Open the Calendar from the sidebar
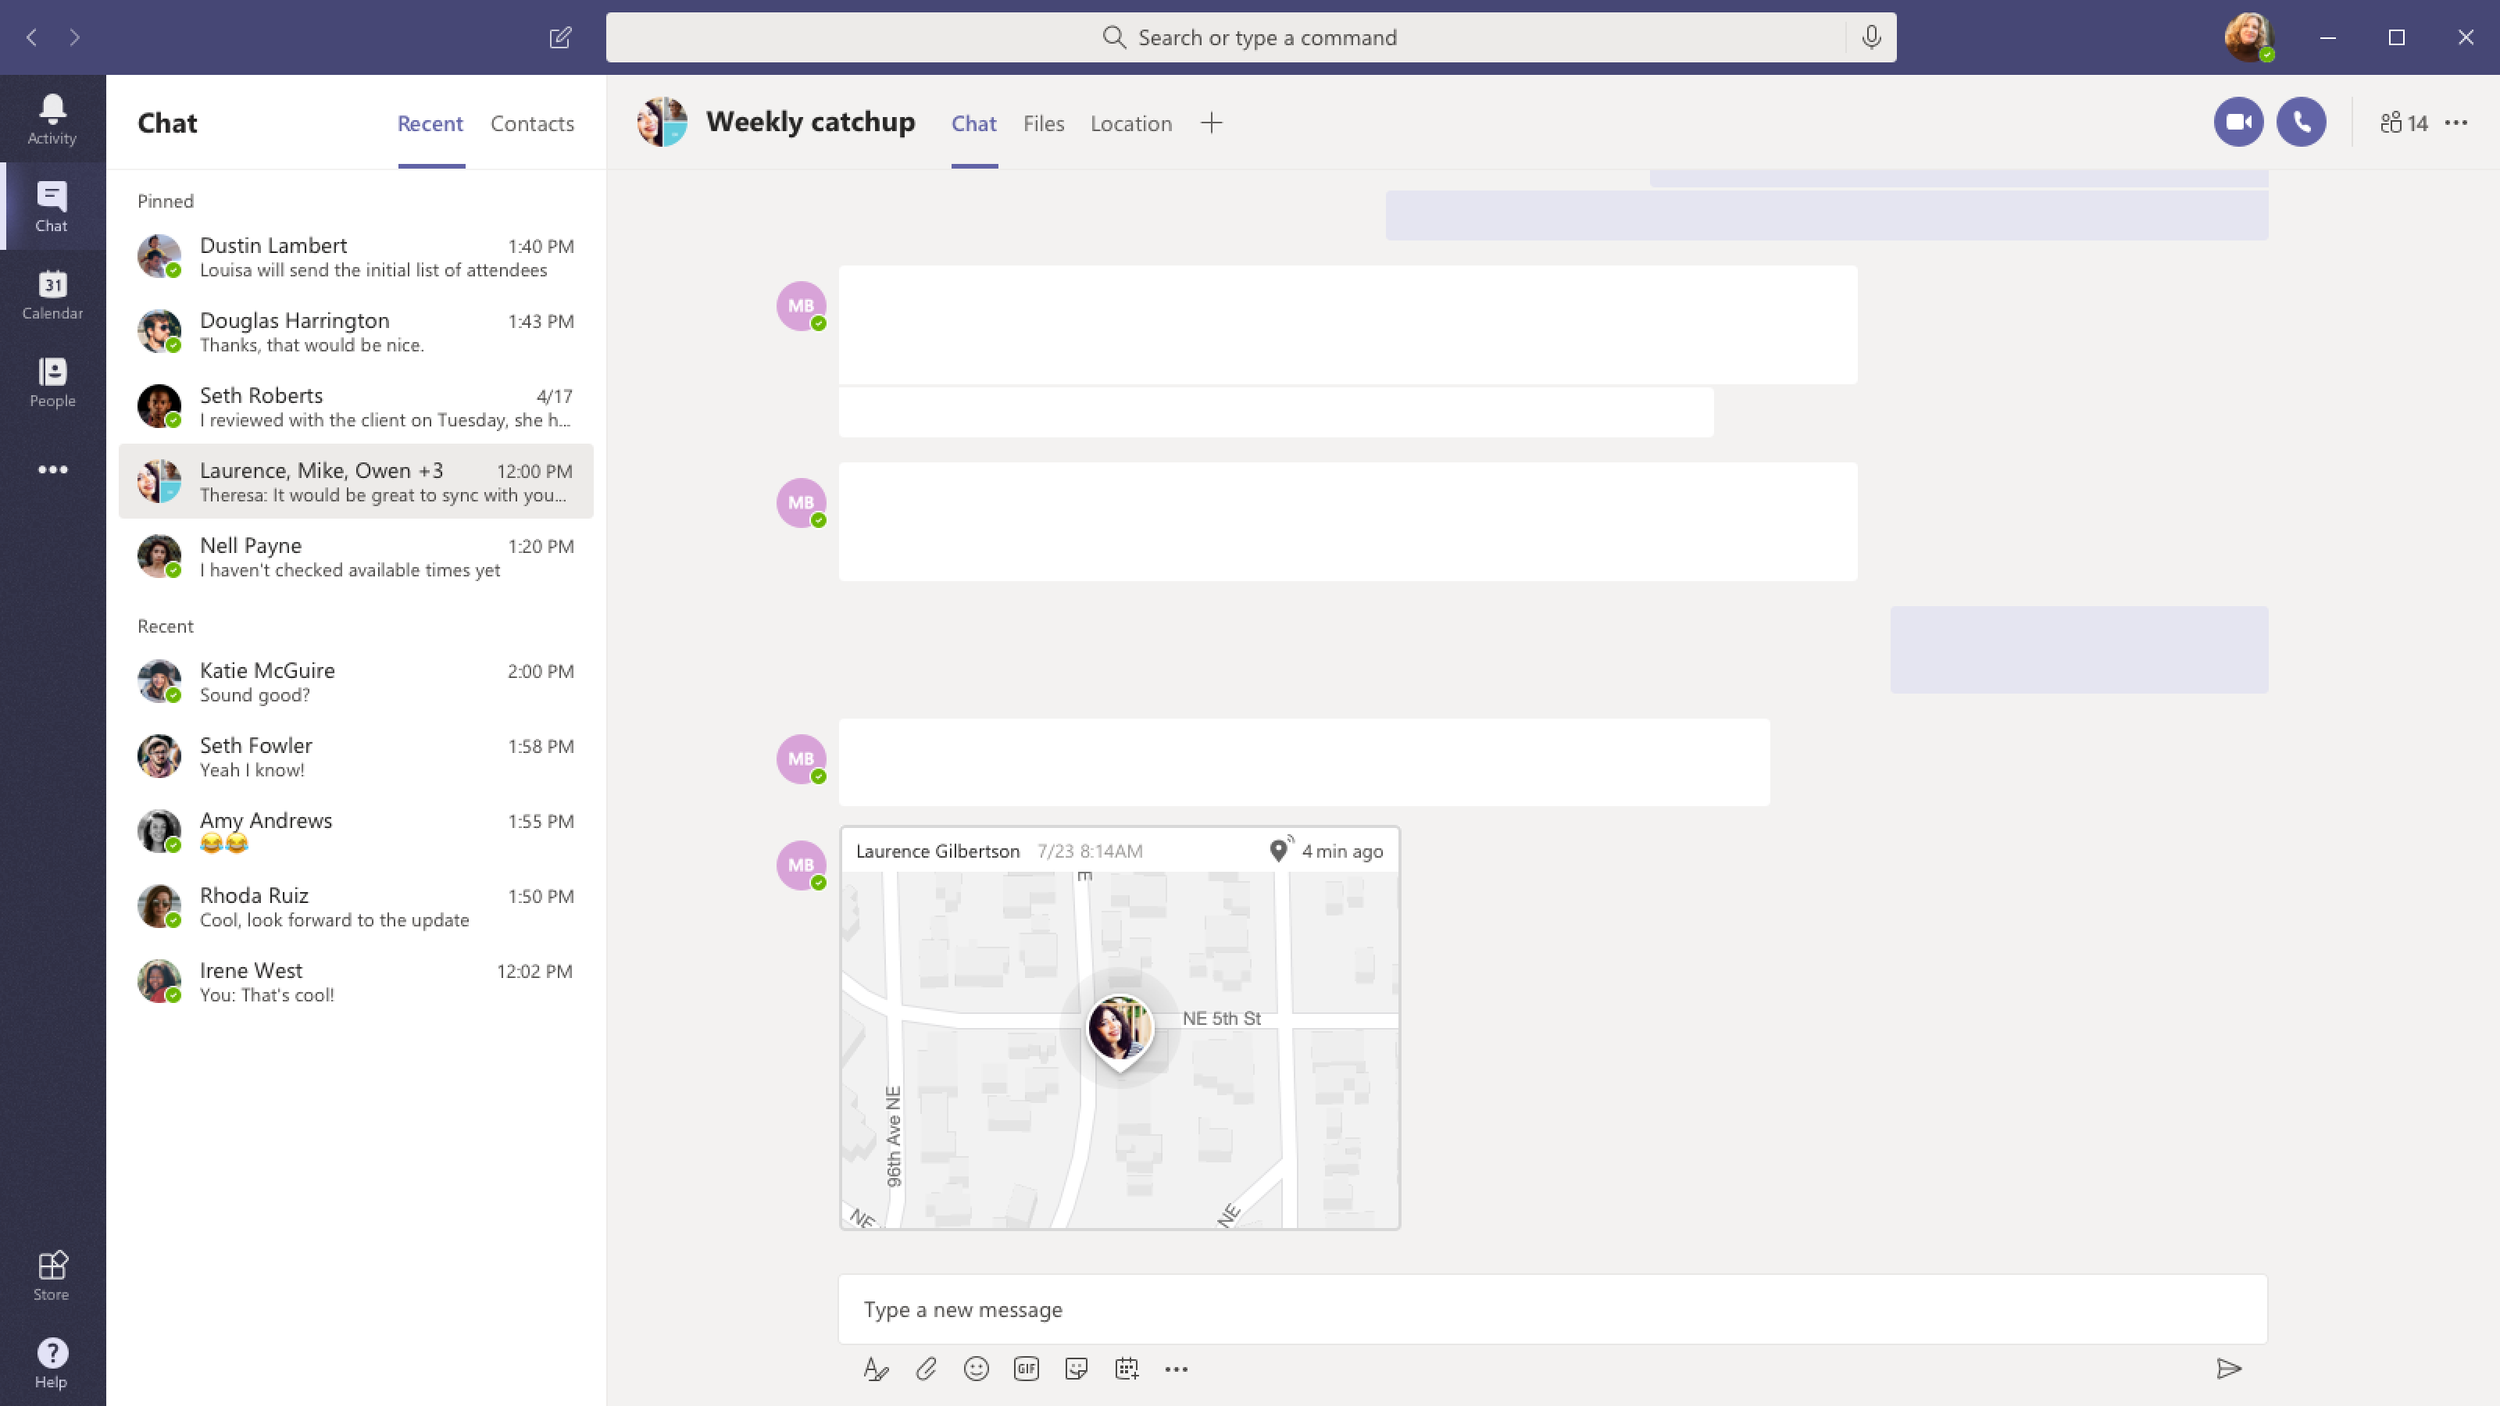This screenshot has height=1406, width=2500. [x=52, y=295]
